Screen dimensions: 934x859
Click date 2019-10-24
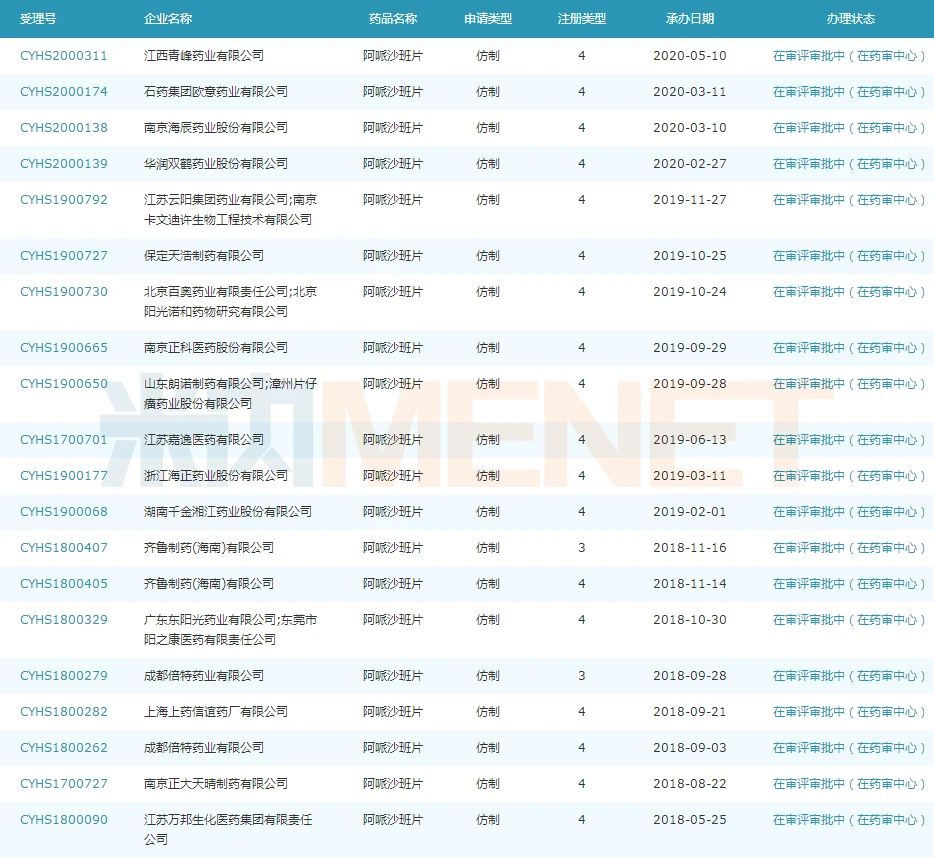coord(690,292)
